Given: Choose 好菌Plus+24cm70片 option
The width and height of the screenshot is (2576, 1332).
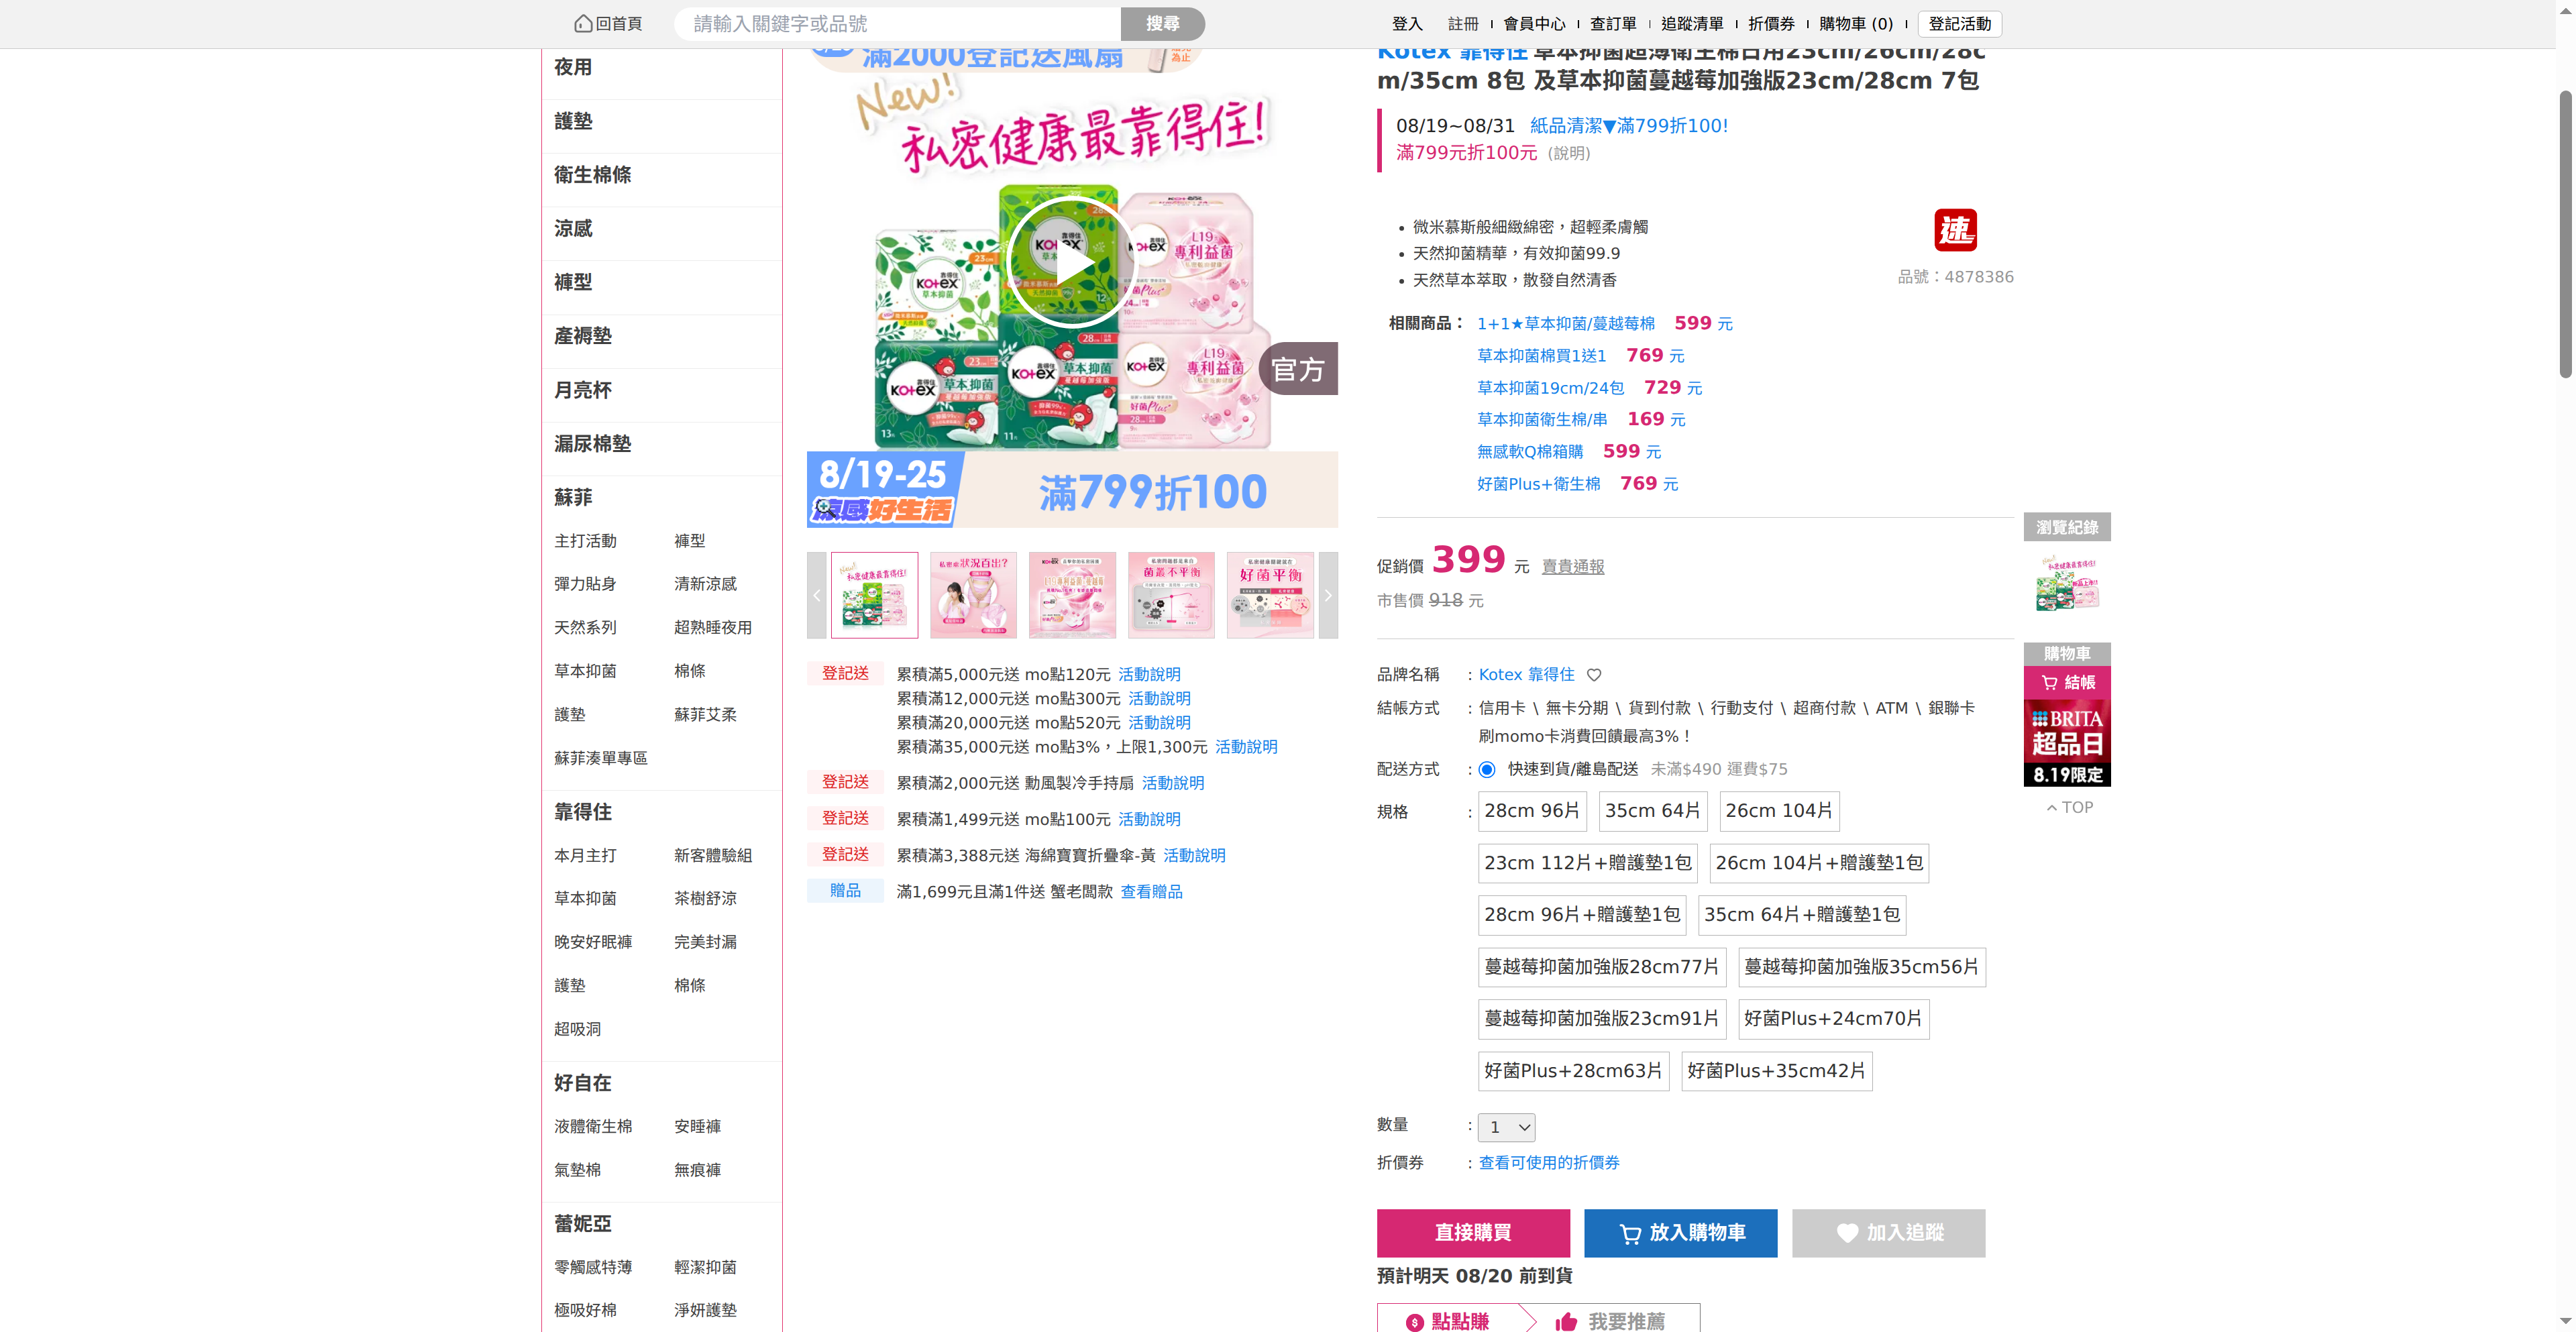Looking at the screenshot, I should coord(1833,1019).
